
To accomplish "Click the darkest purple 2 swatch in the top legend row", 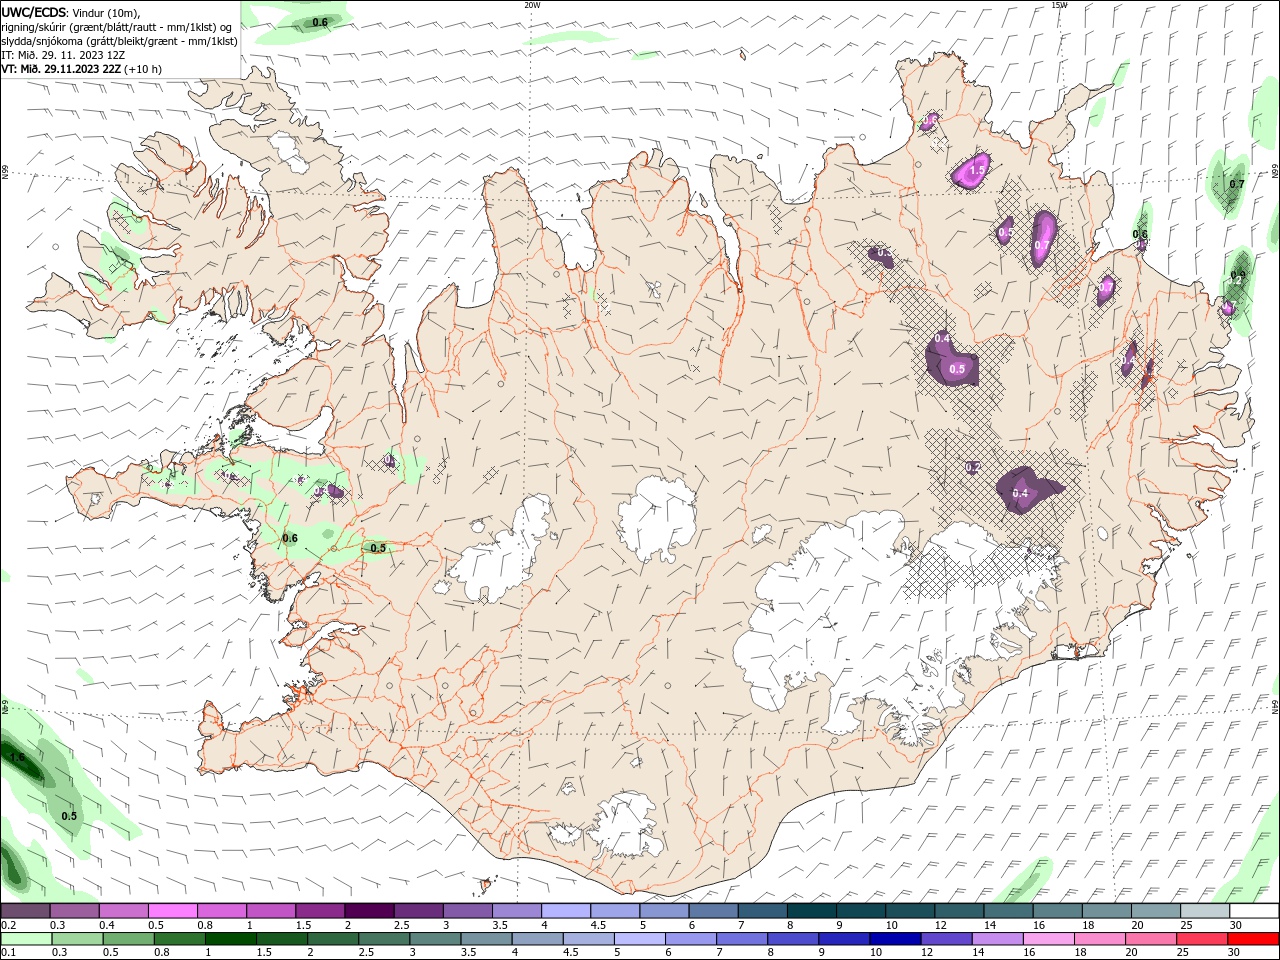I will coord(368,910).
